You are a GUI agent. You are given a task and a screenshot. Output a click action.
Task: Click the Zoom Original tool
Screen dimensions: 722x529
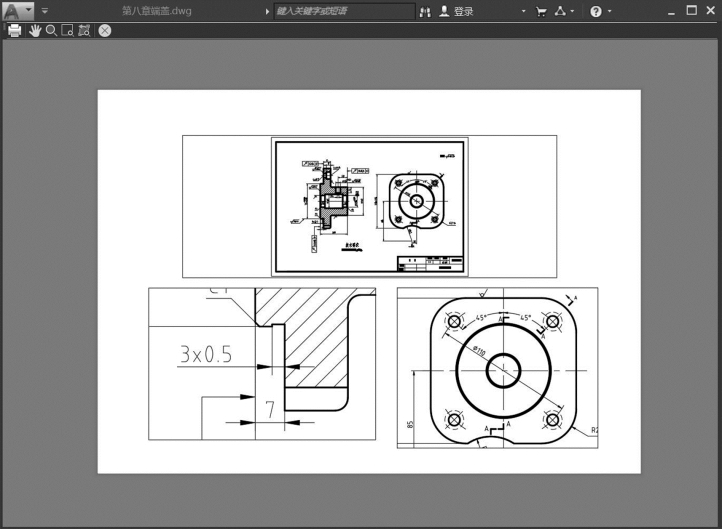tap(84, 30)
